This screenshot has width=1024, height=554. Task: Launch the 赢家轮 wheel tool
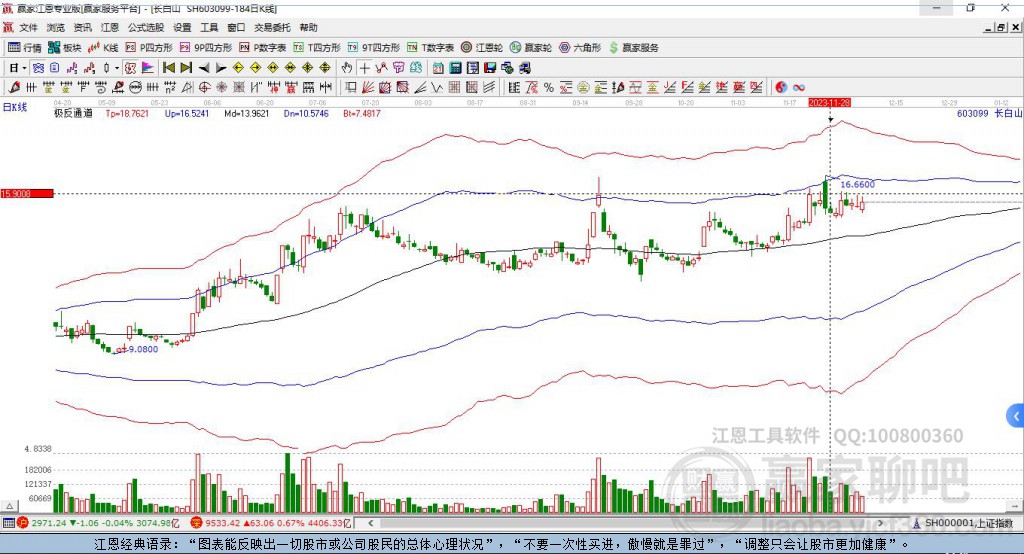[531, 48]
